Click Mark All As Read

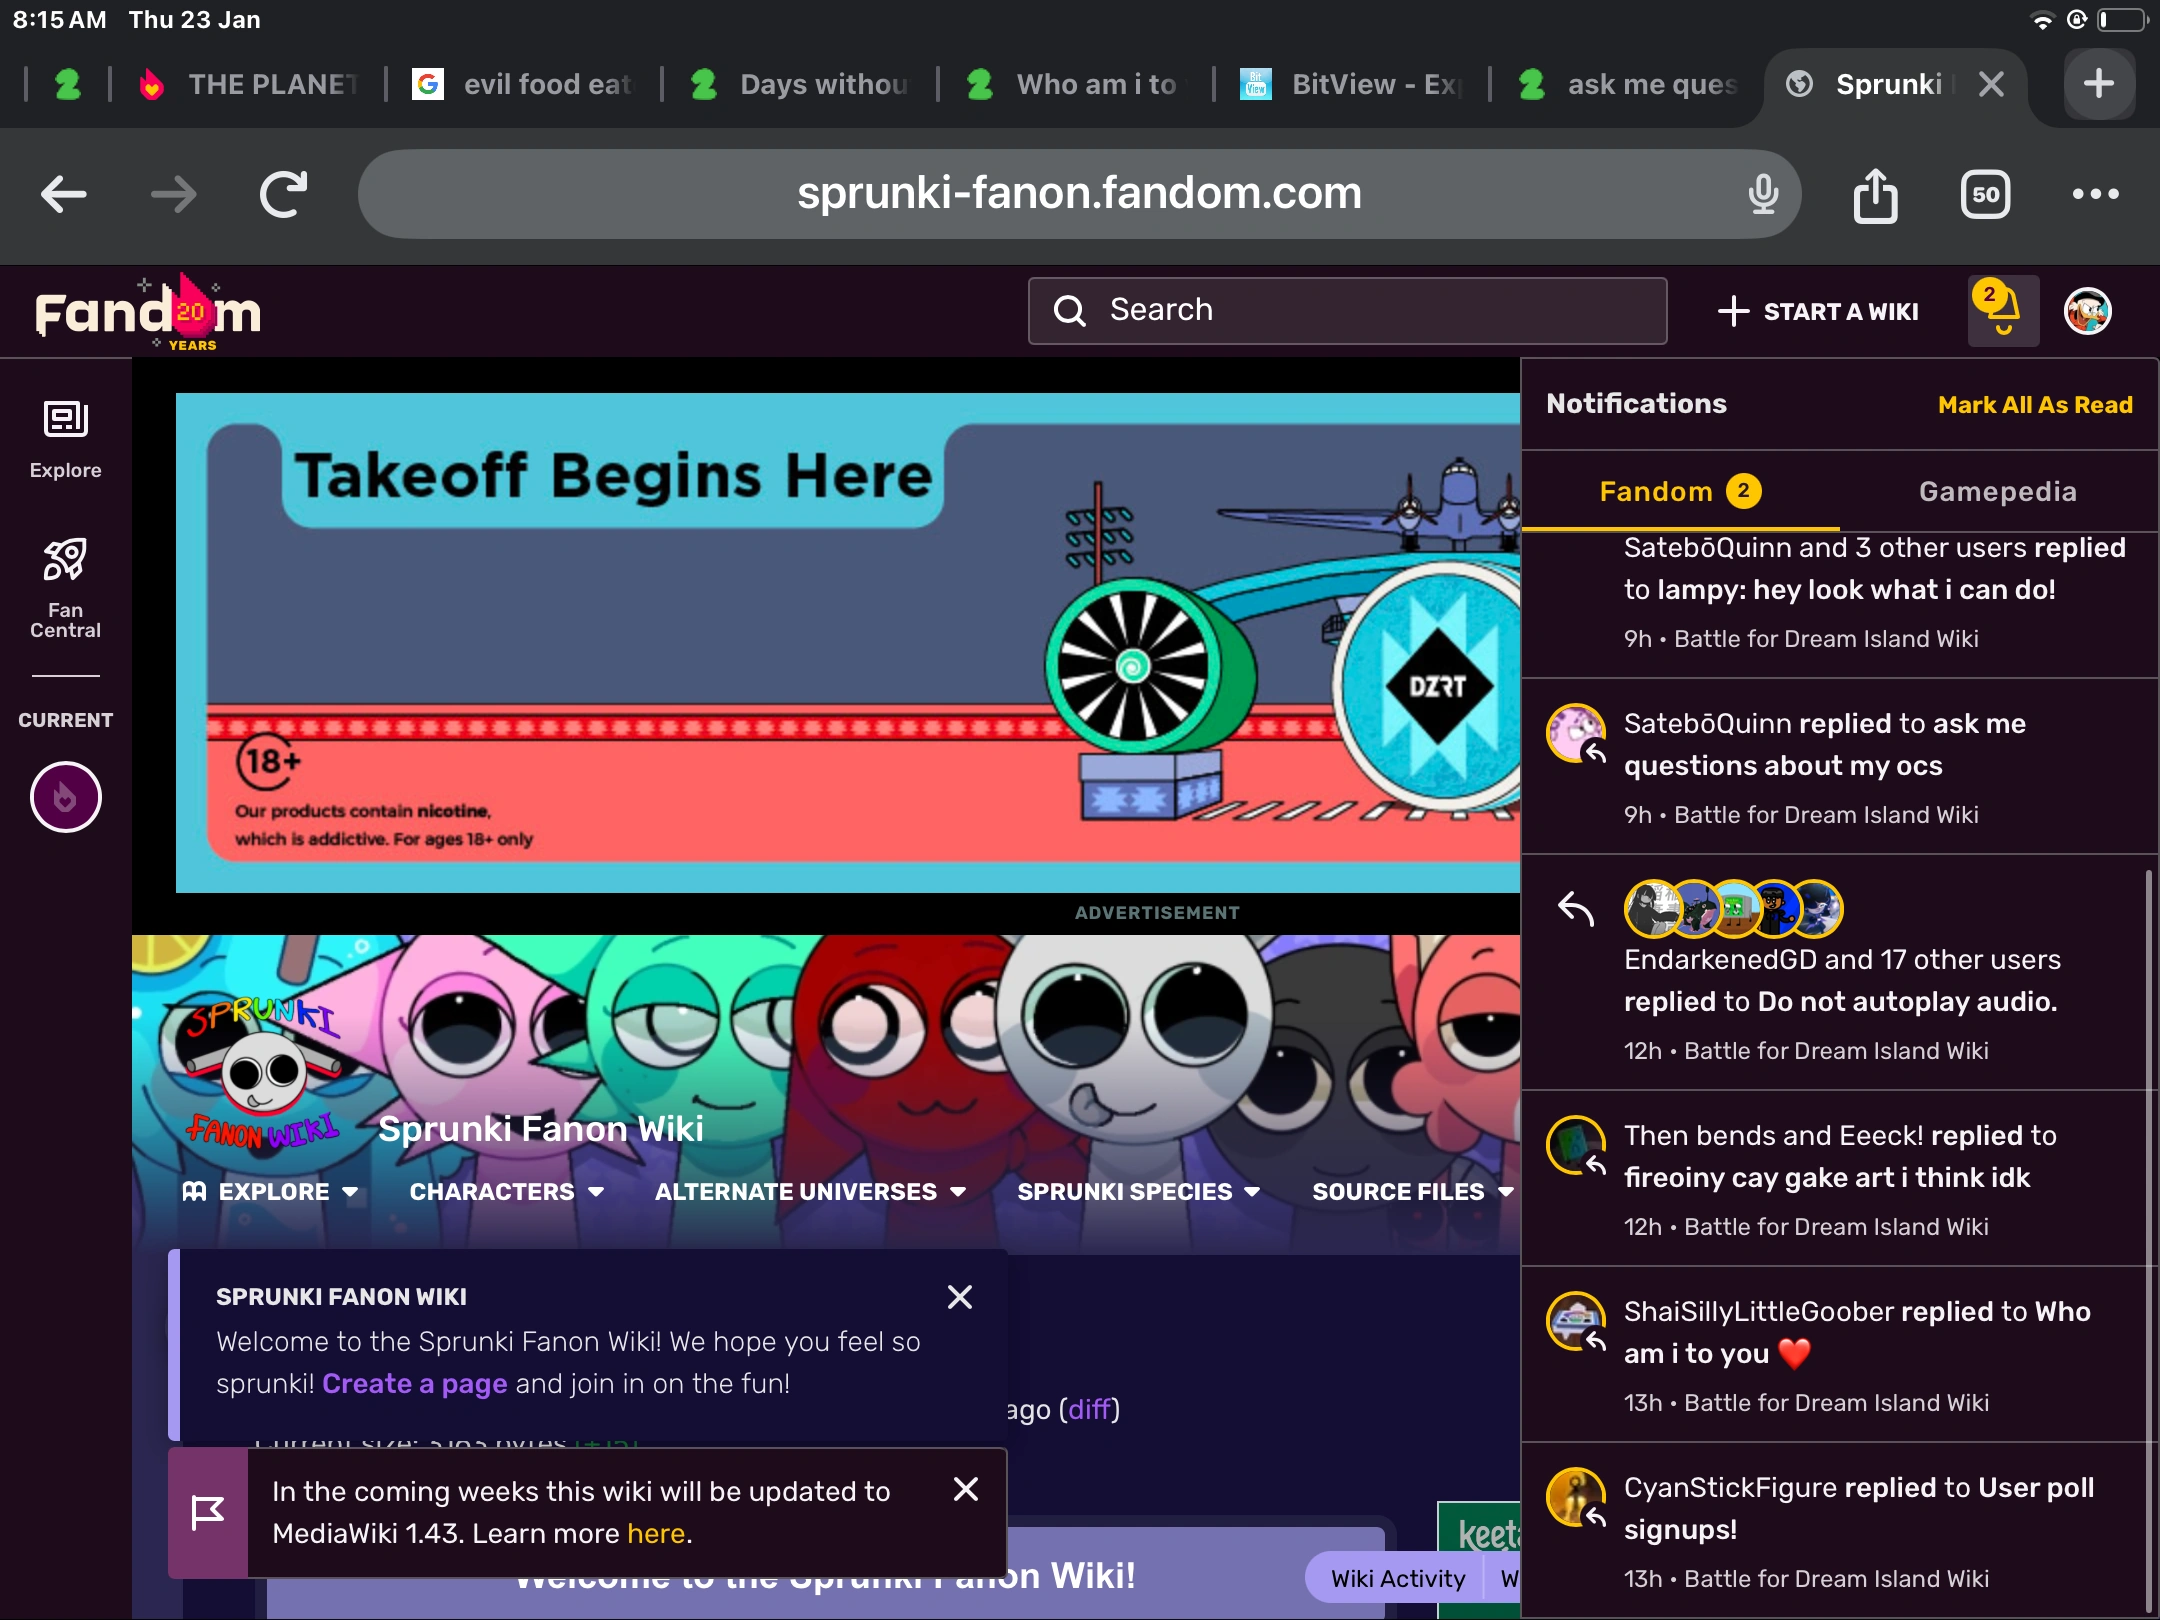(2034, 405)
